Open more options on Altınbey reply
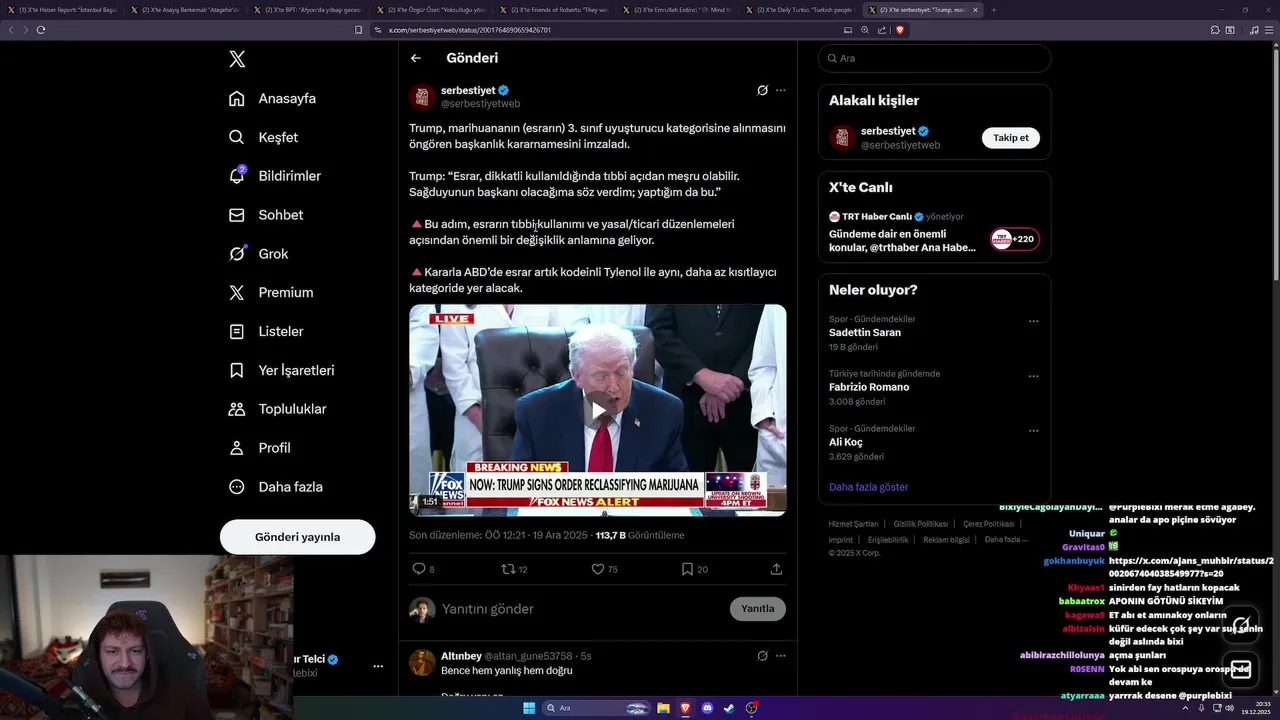This screenshot has height=720, width=1280. [781, 656]
